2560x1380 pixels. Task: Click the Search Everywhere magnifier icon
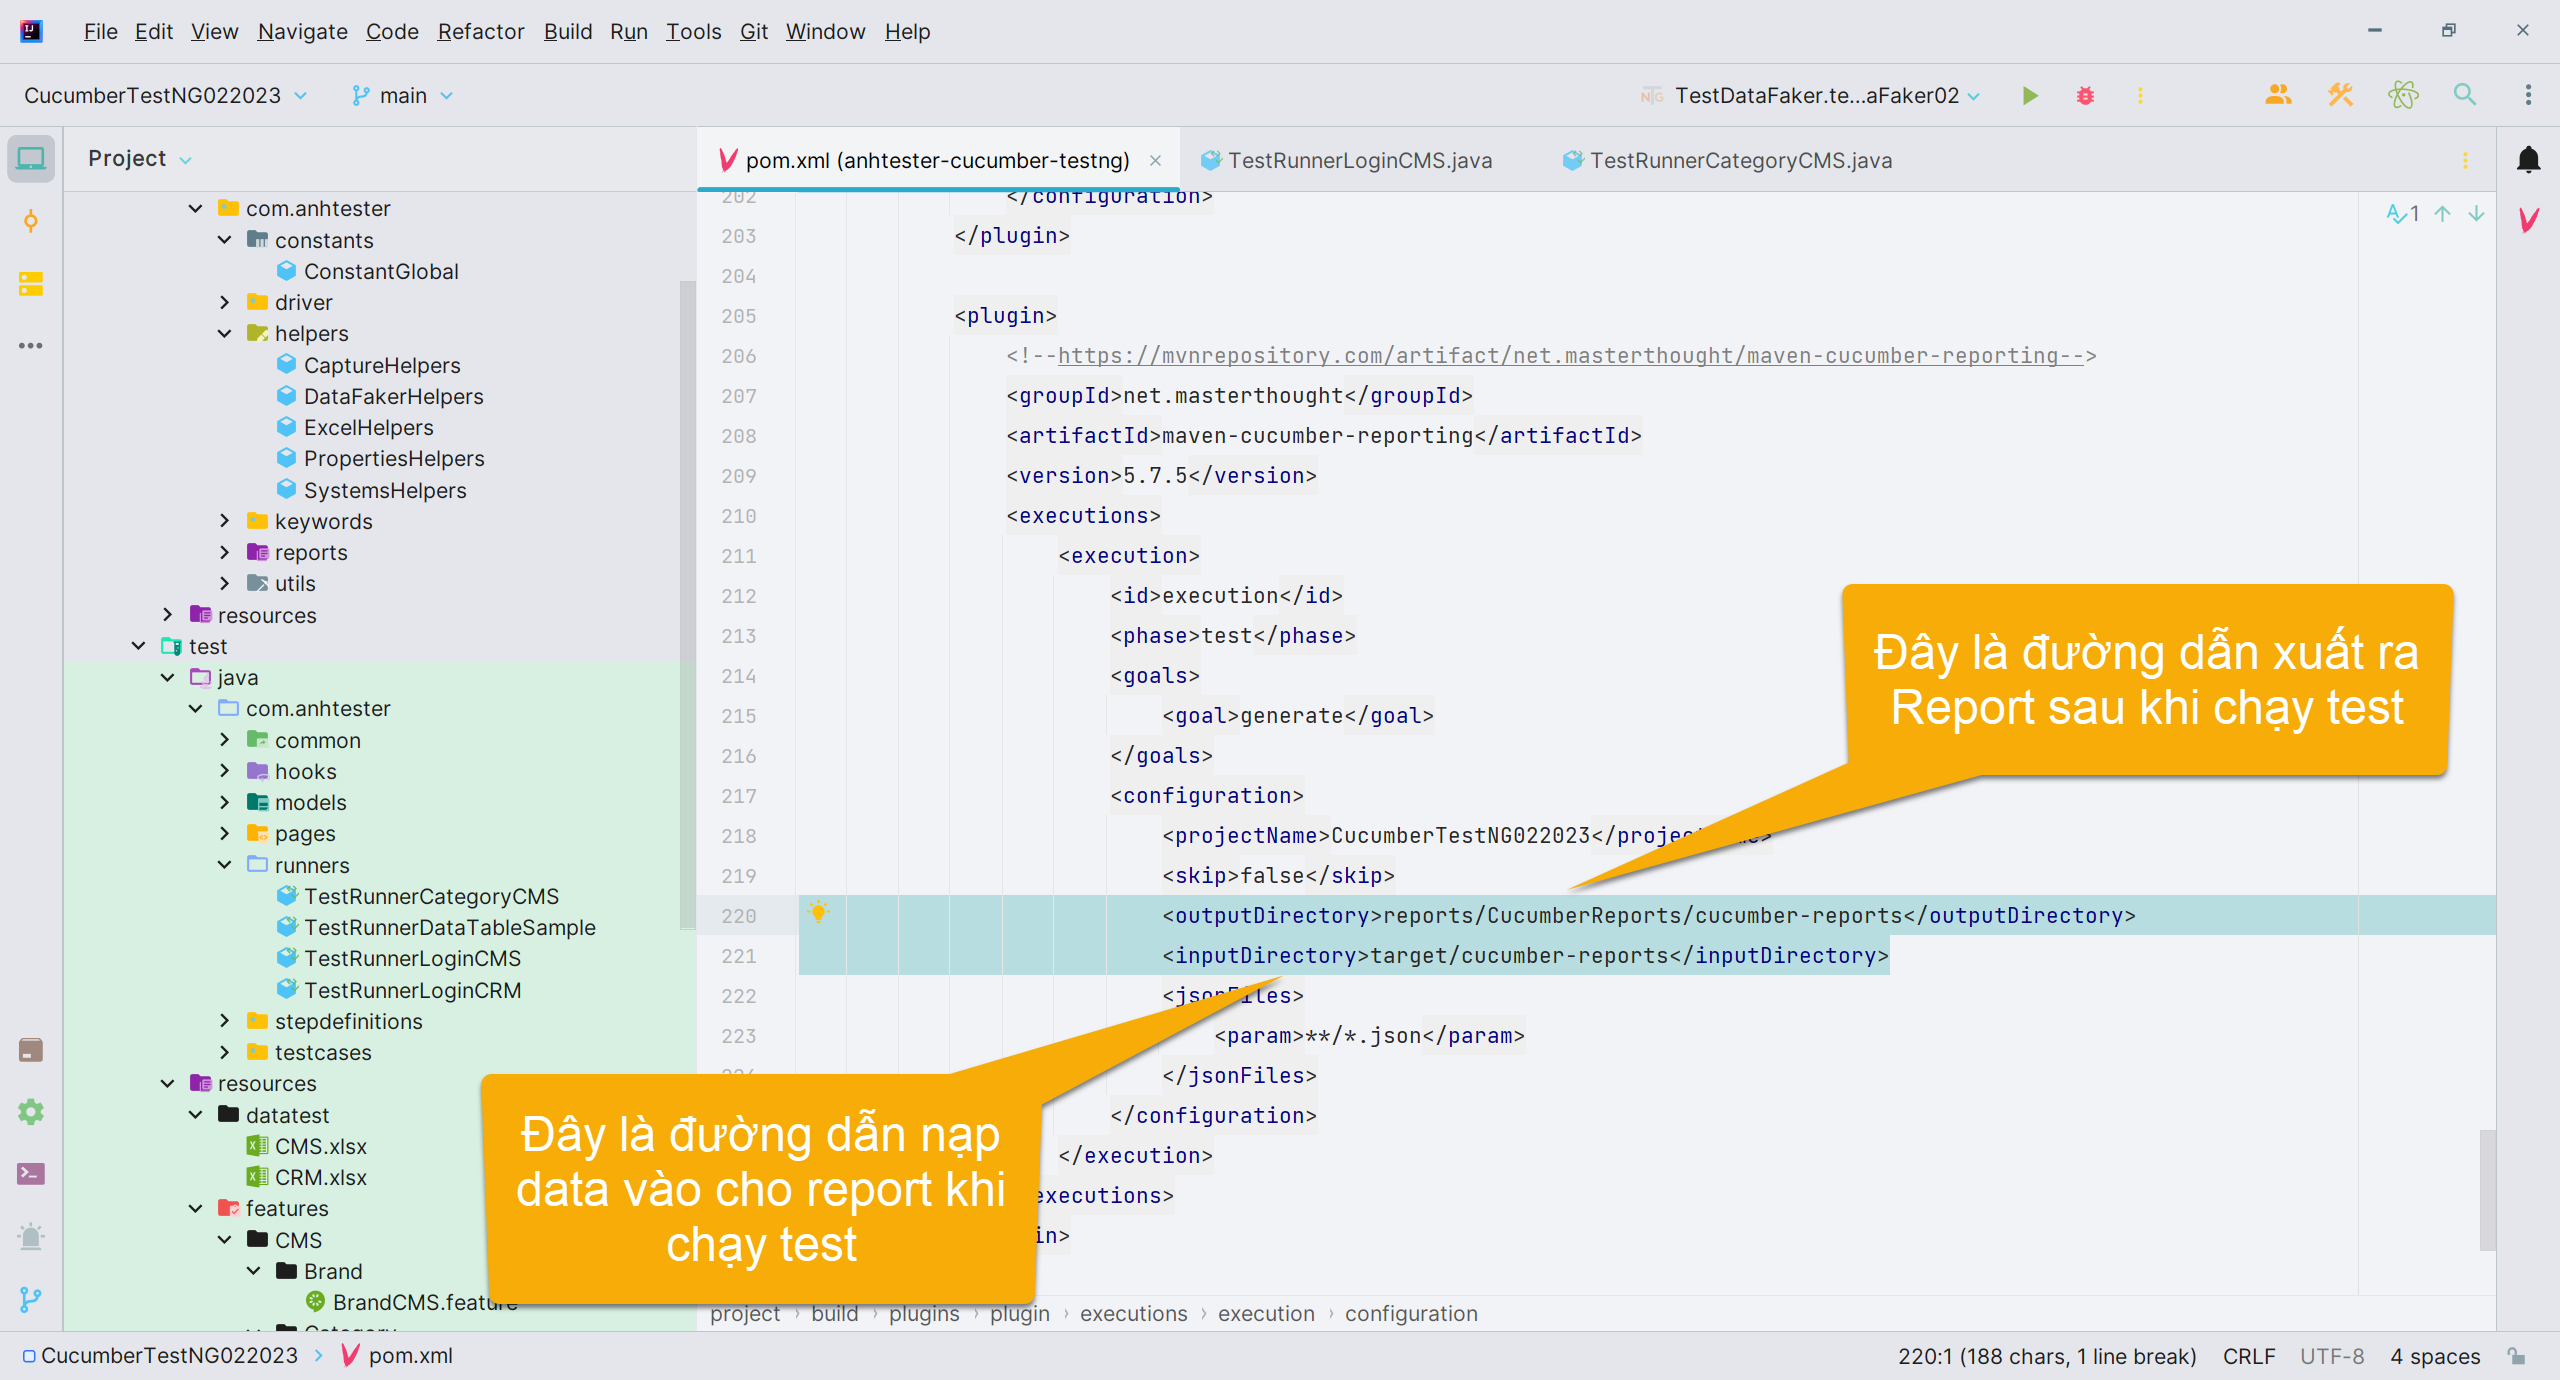(2465, 96)
